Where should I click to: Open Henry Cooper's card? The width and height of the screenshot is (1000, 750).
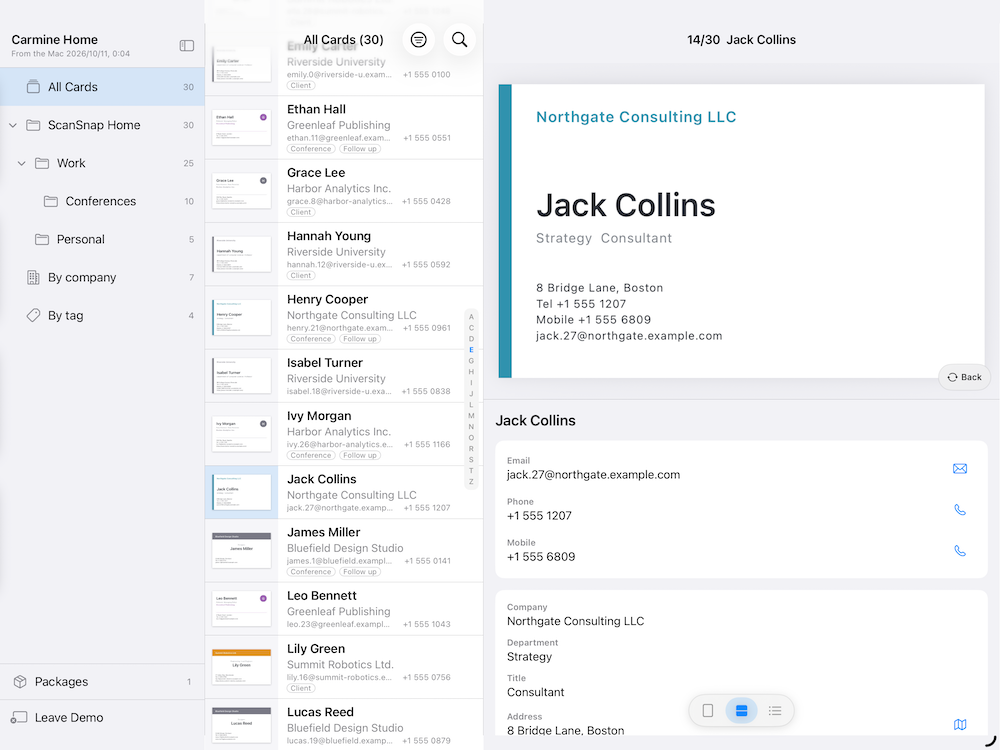click(344, 318)
